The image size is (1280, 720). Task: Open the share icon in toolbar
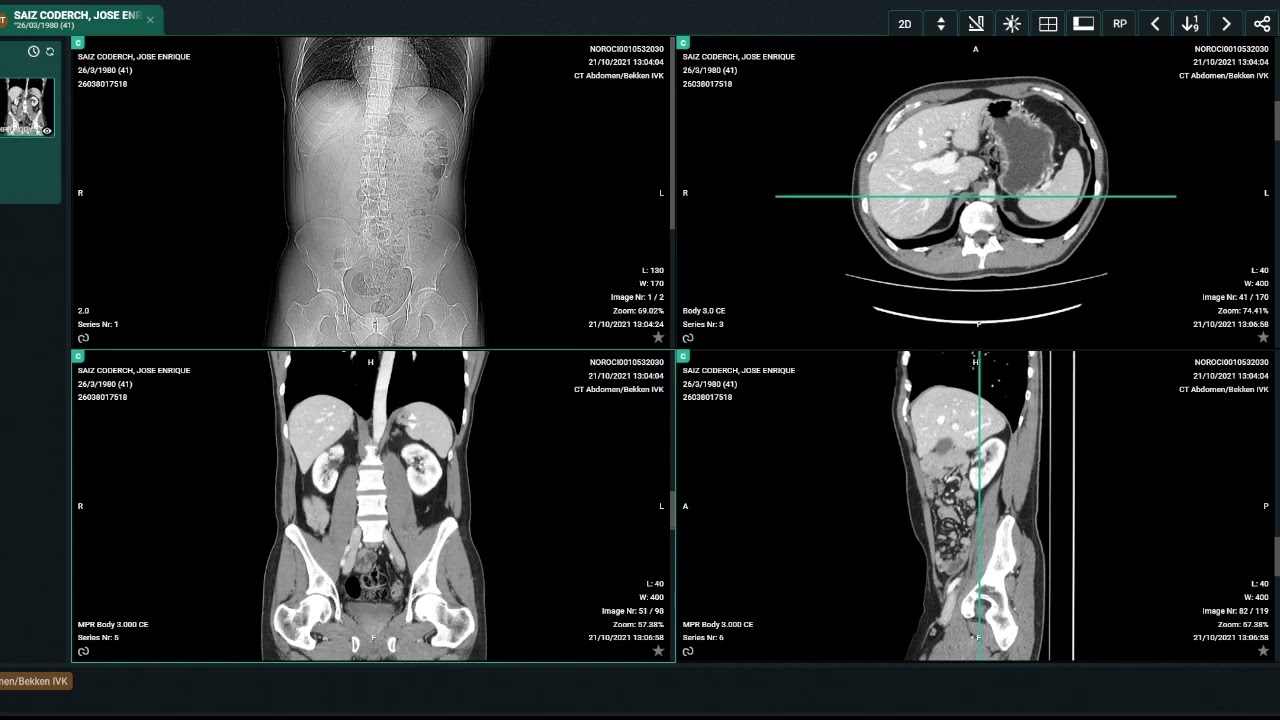[x=1262, y=24]
